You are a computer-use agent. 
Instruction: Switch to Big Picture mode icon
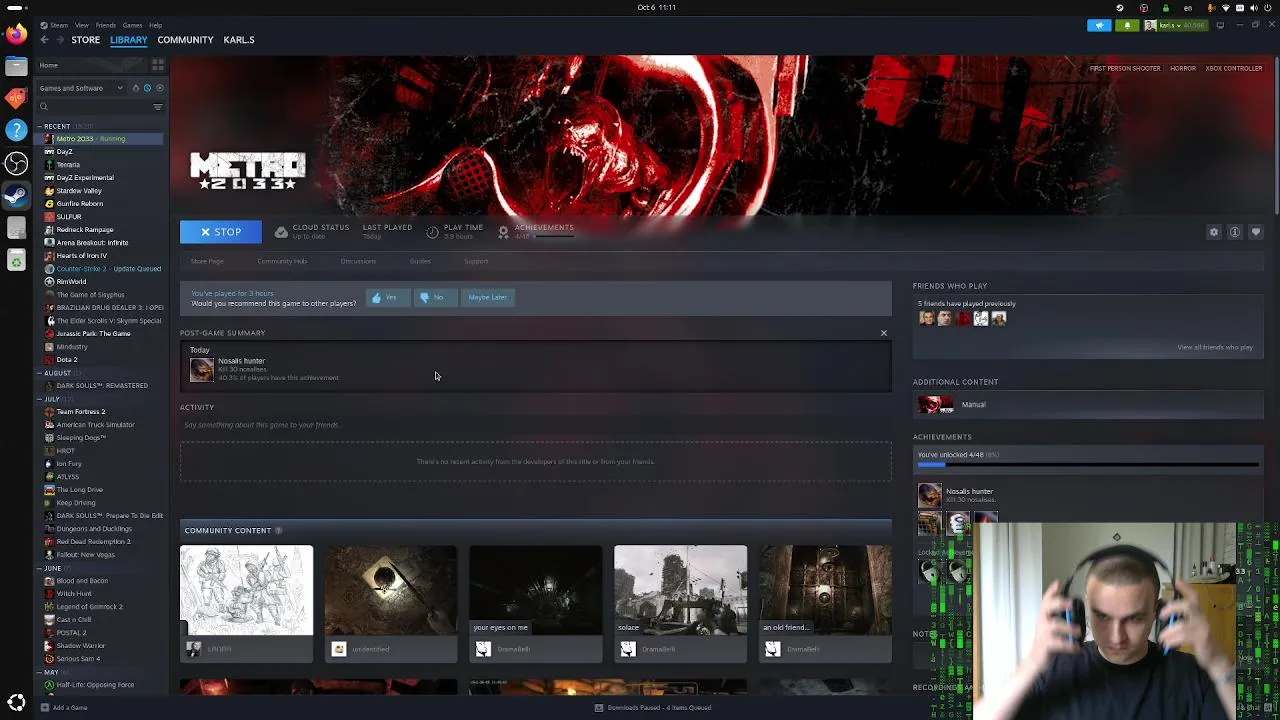(1220, 25)
